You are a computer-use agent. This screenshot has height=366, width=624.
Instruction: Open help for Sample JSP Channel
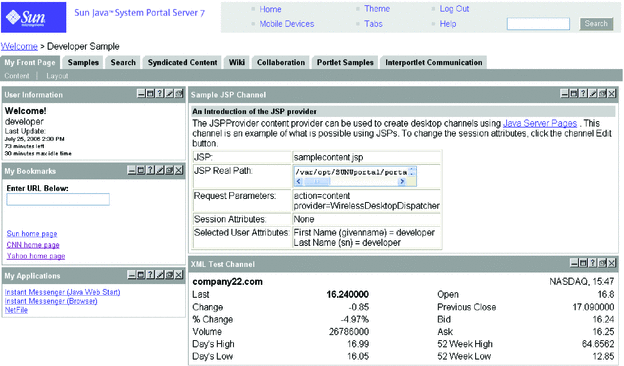[x=583, y=94]
